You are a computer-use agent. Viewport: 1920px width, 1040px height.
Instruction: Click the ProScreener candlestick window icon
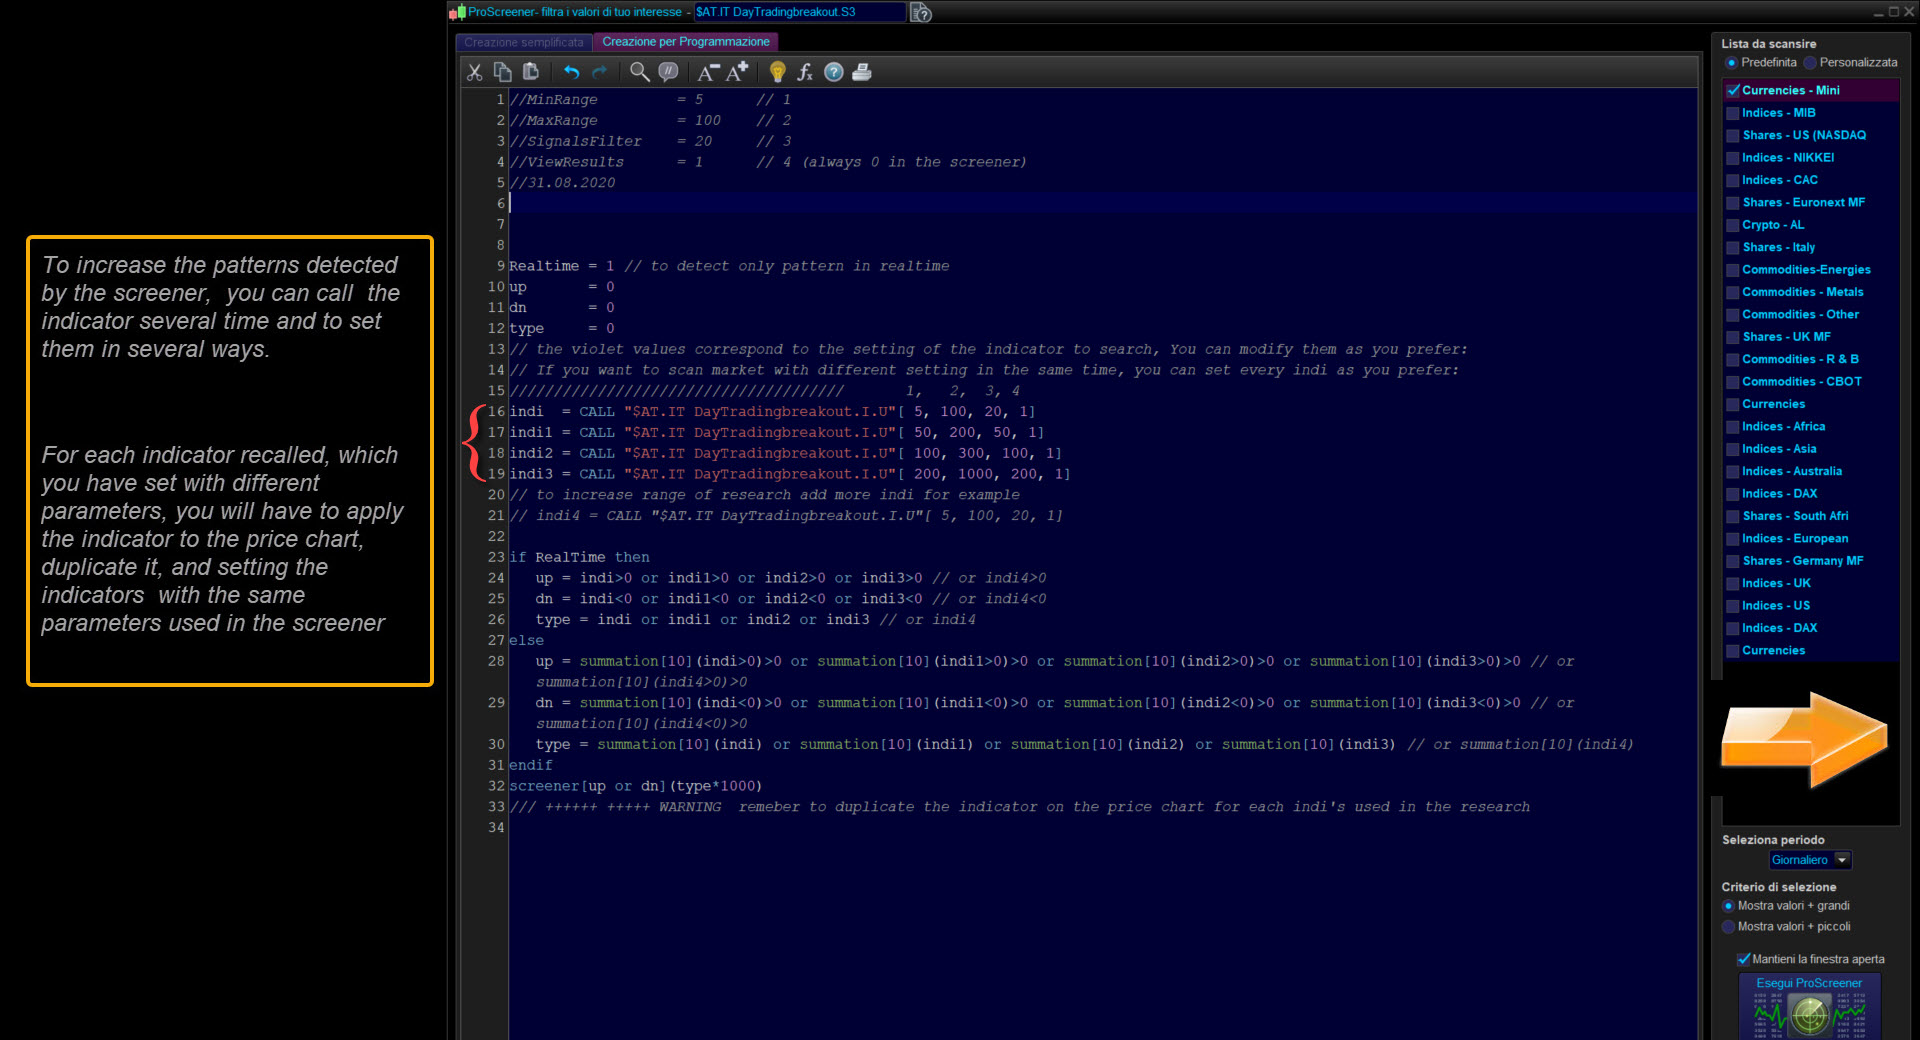coord(457,12)
